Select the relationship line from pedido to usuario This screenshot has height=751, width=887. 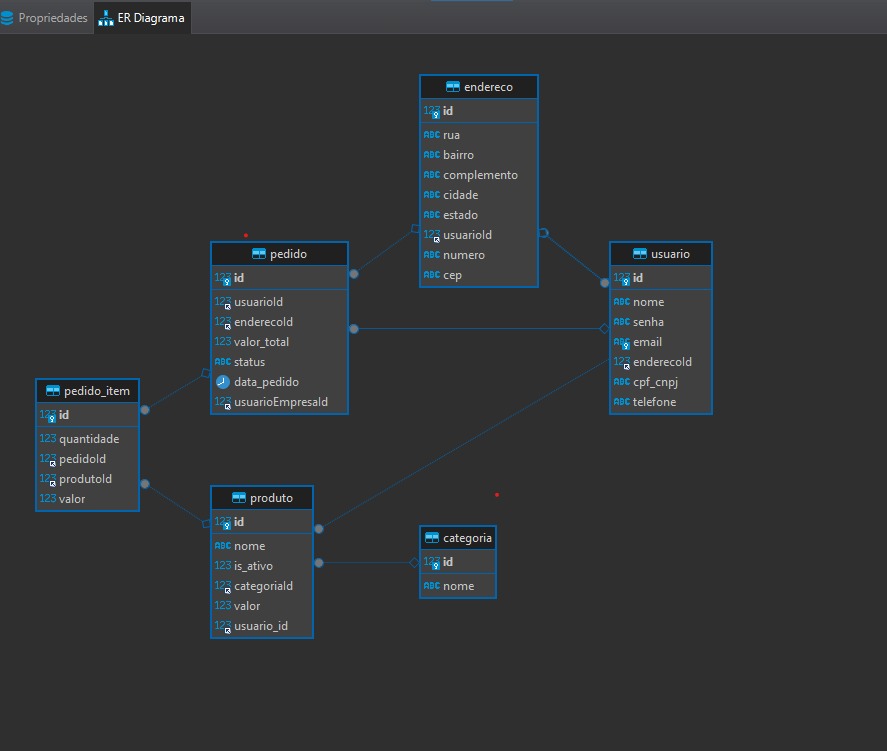479,329
